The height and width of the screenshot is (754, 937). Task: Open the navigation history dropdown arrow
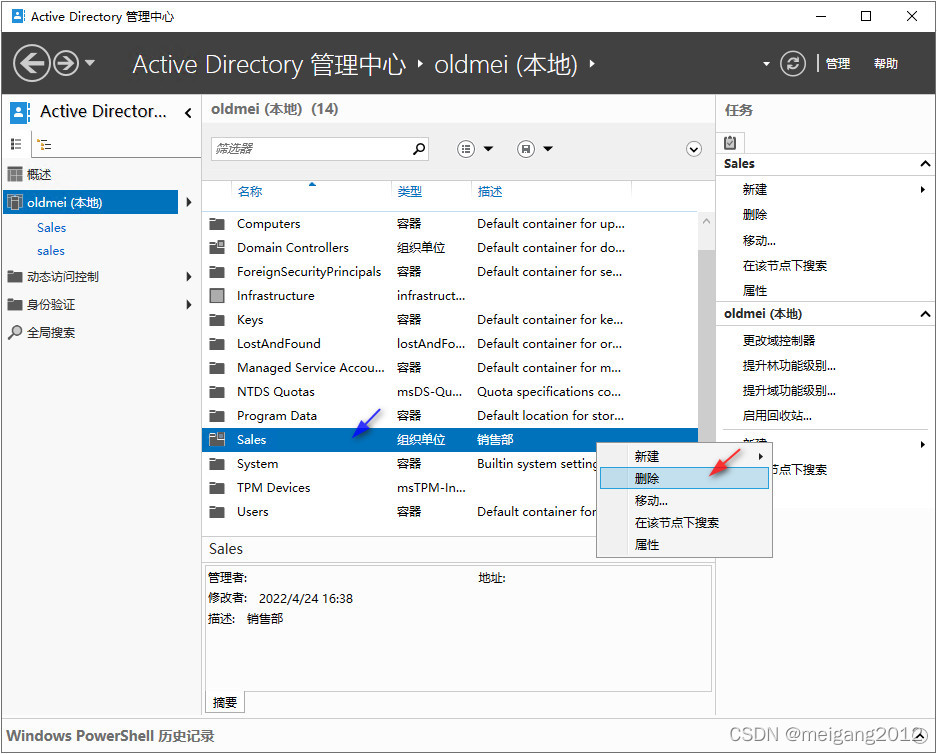click(90, 62)
